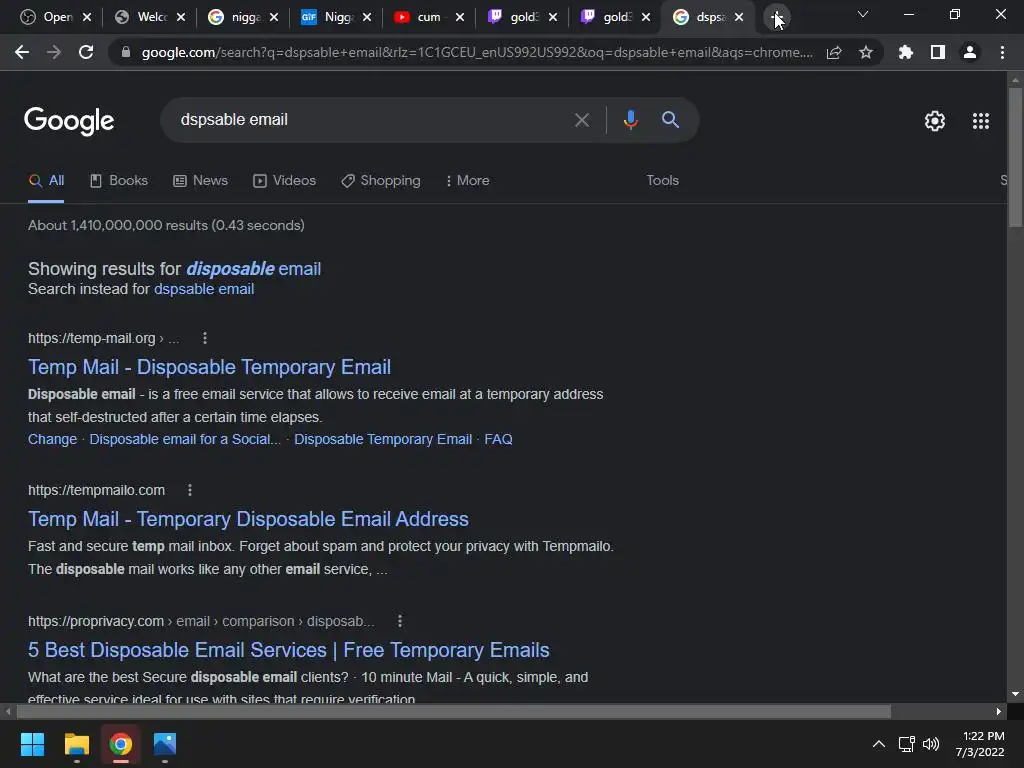
Task: Open 5 Best Disposable Email Services result
Action: point(289,650)
